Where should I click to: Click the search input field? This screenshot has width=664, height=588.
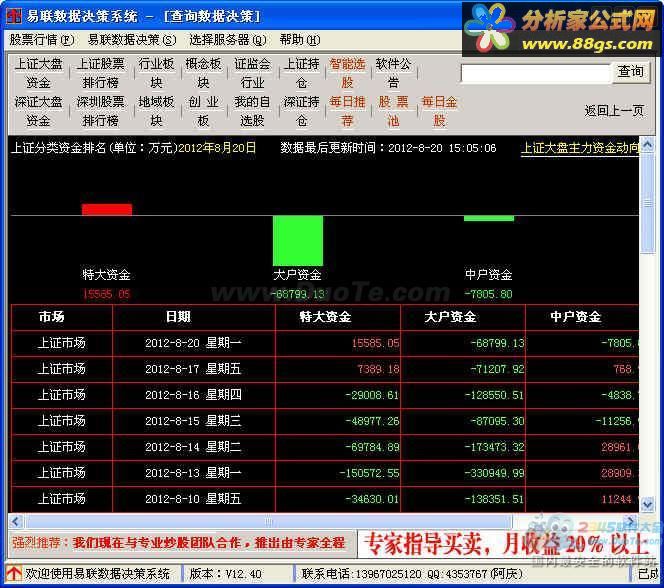click(x=535, y=73)
